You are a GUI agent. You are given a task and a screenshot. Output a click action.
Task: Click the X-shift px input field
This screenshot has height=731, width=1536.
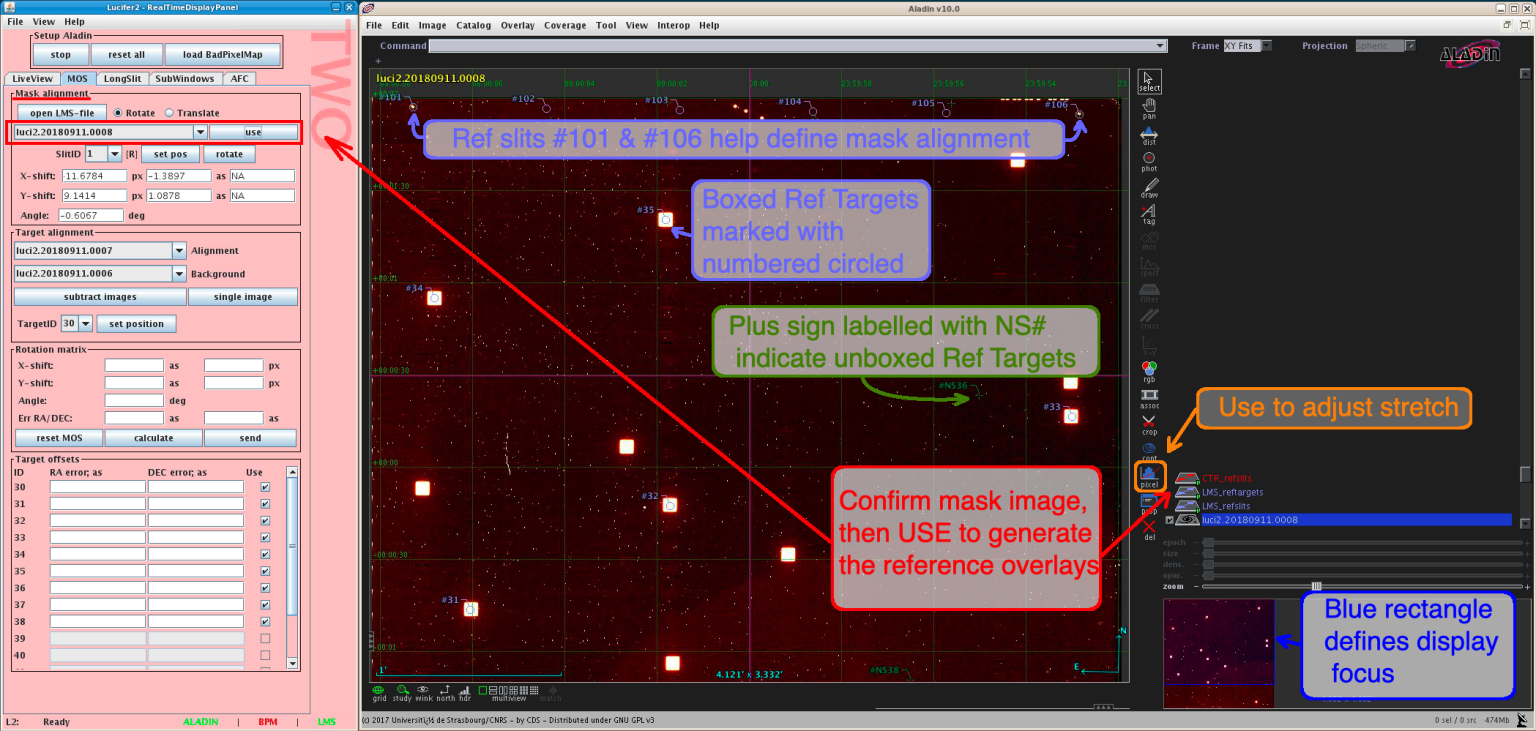point(94,175)
